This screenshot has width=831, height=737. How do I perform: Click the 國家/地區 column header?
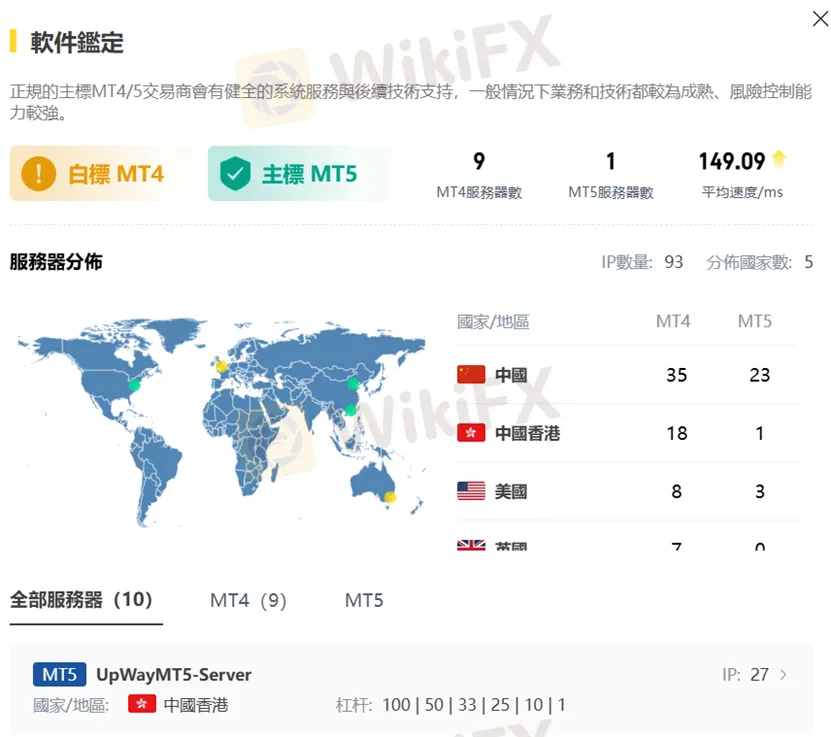pyautogui.click(x=493, y=322)
